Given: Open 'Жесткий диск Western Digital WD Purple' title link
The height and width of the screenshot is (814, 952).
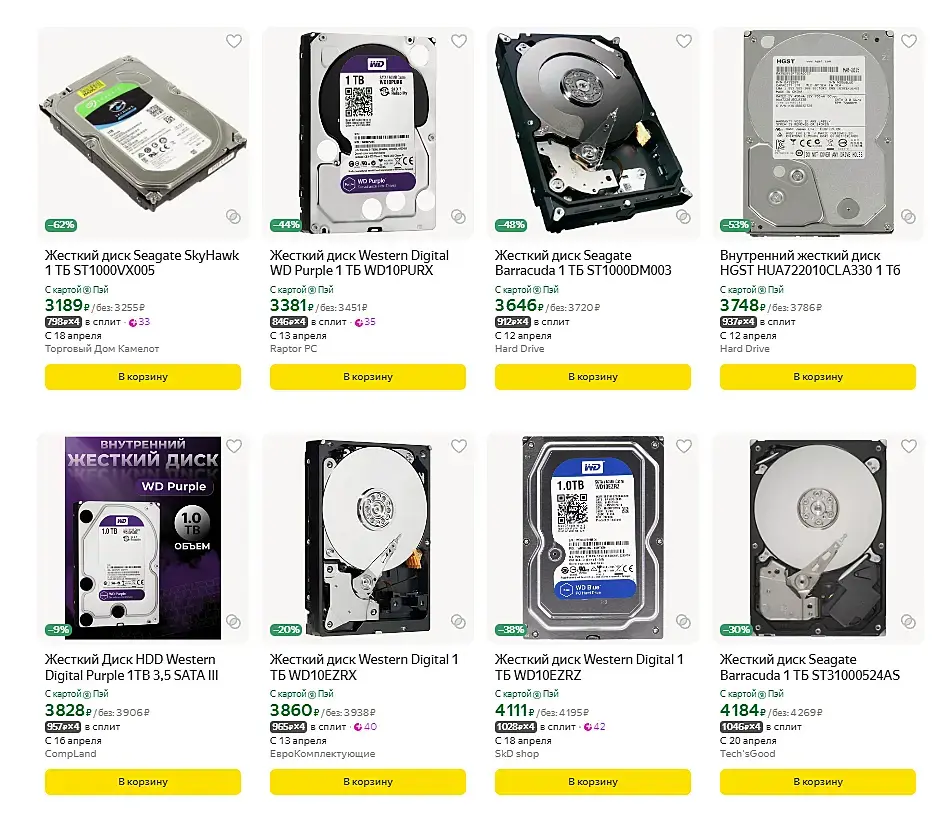Looking at the screenshot, I should click(359, 263).
